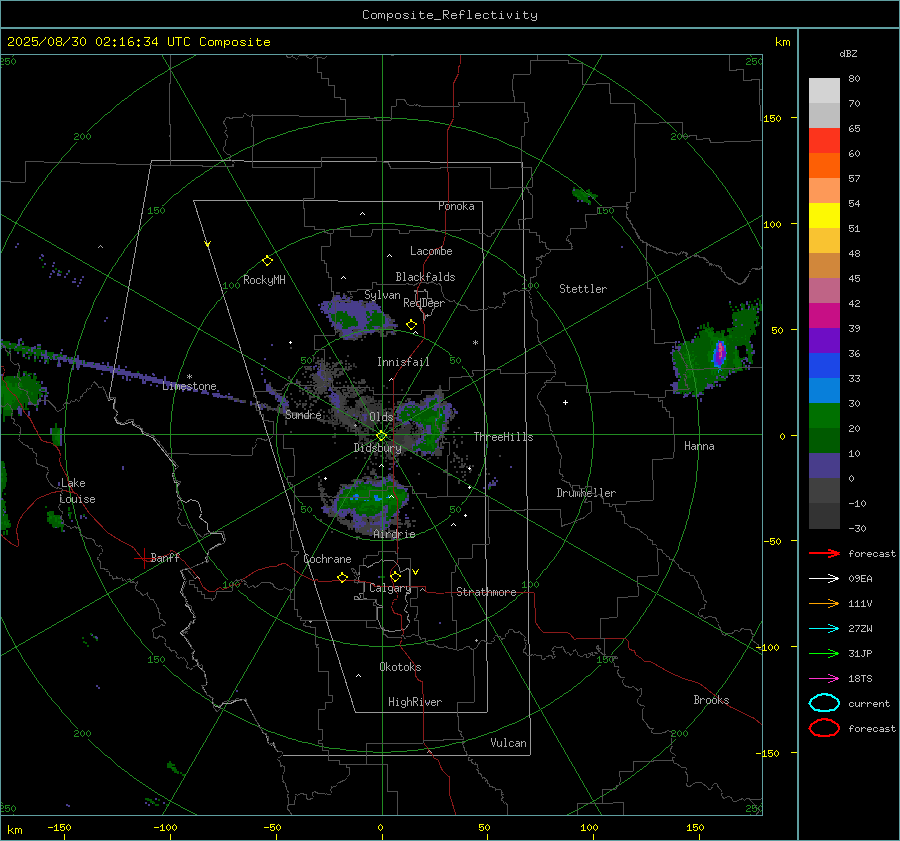Click the ThreeHills town label
The image size is (900, 841).
tap(503, 437)
